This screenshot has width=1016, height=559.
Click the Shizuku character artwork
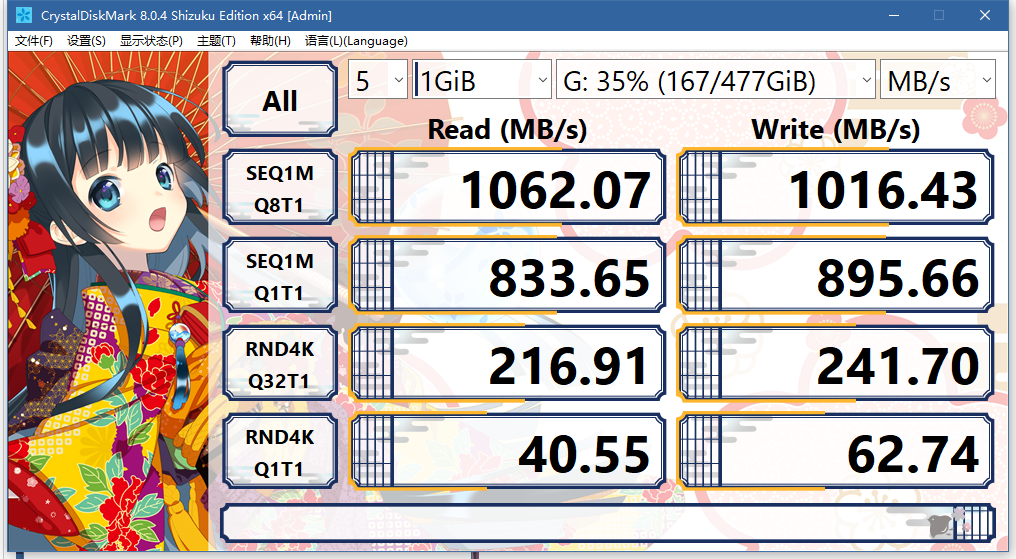coord(108,301)
